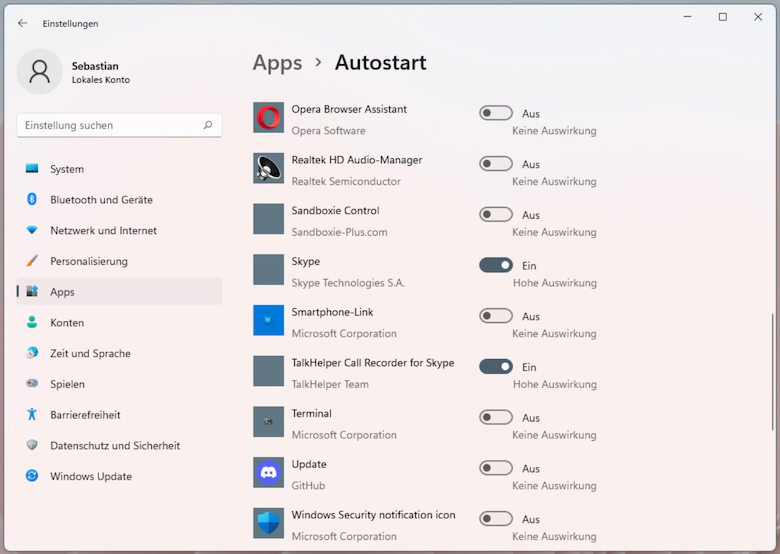The image size is (780, 554).
Task: Click the Windows Security shield icon
Action: click(268, 523)
